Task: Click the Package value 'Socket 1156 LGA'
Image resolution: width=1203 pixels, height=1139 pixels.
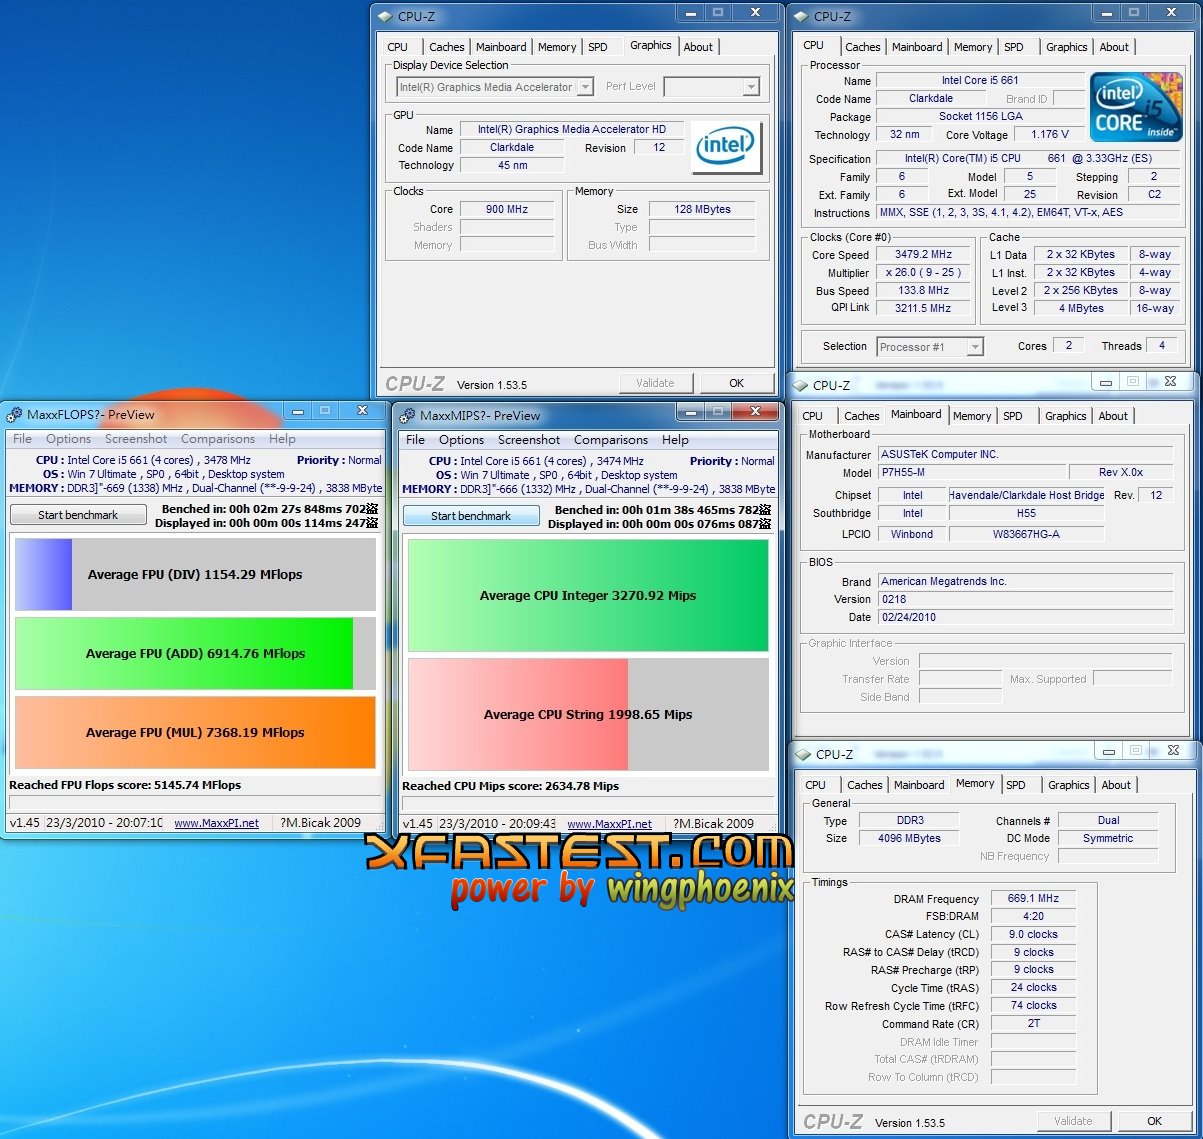Action: coord(980,116)
